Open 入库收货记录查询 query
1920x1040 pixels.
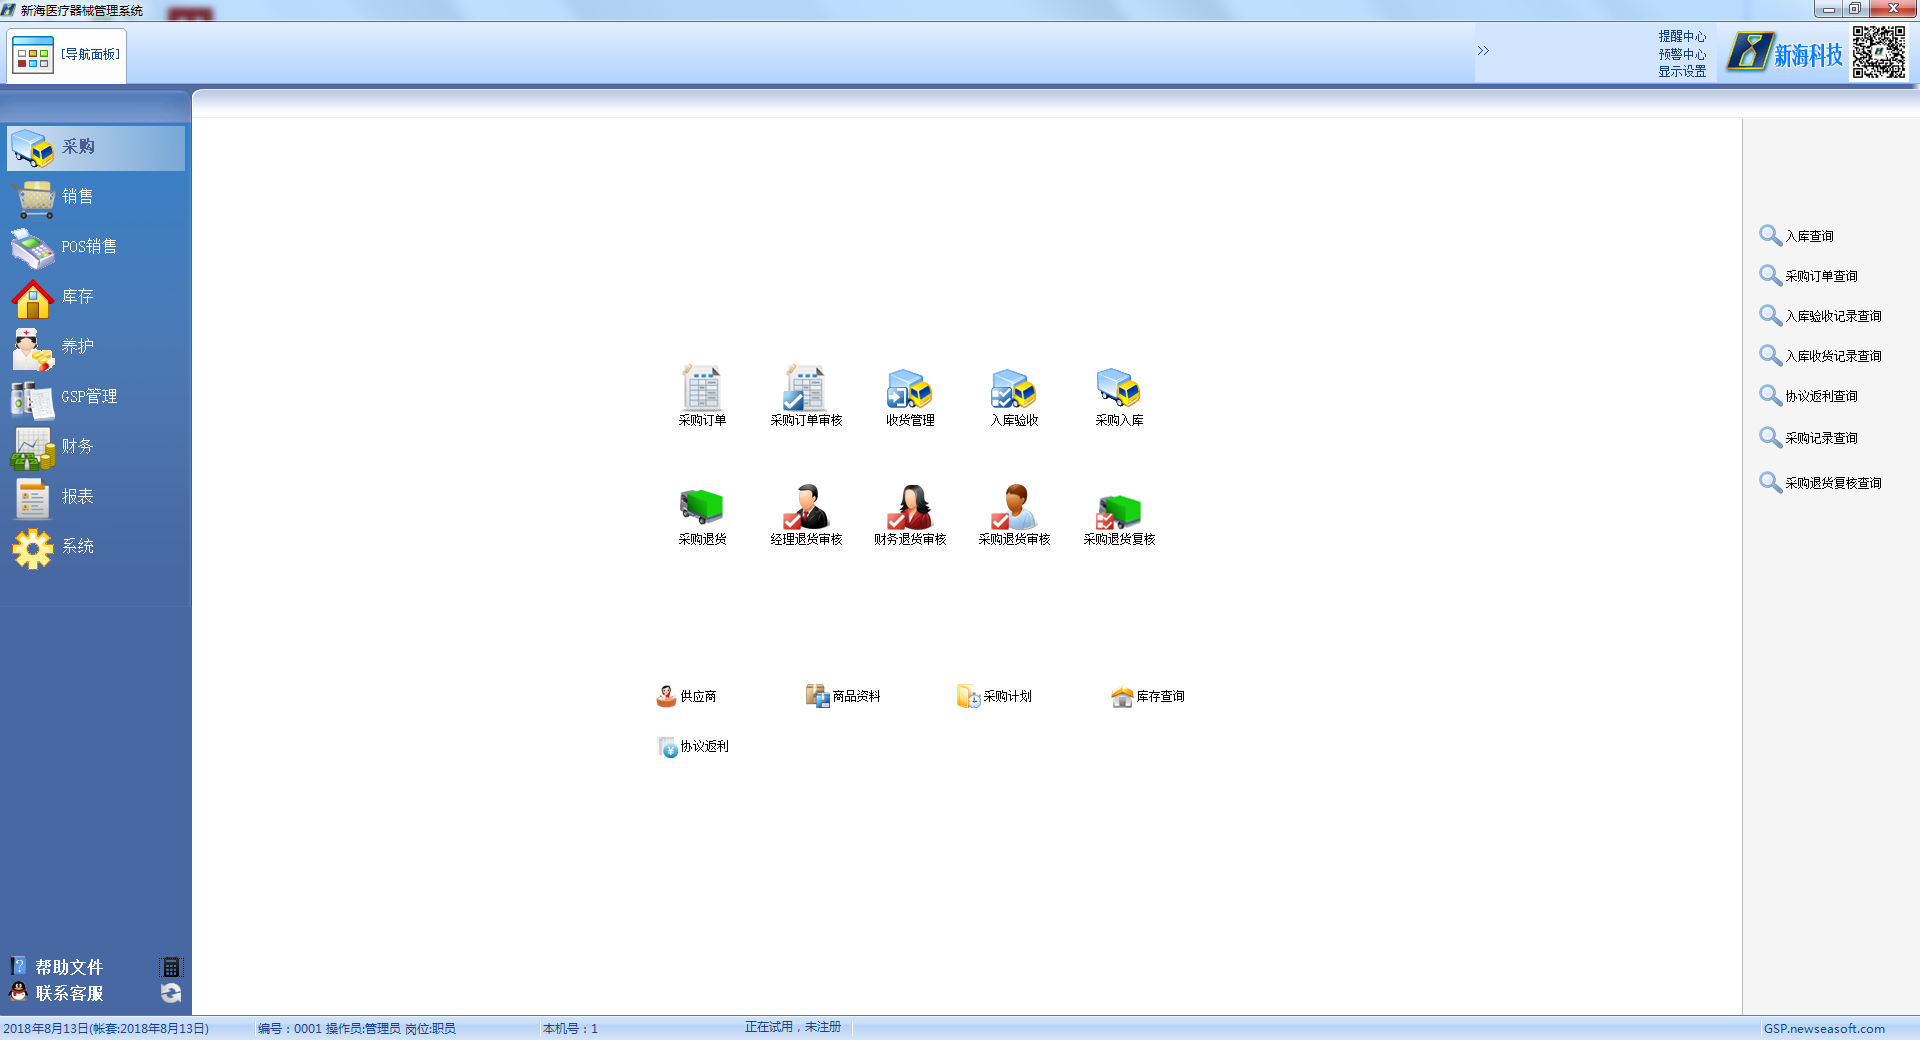pyautogui.click(x=1821, y=356)
